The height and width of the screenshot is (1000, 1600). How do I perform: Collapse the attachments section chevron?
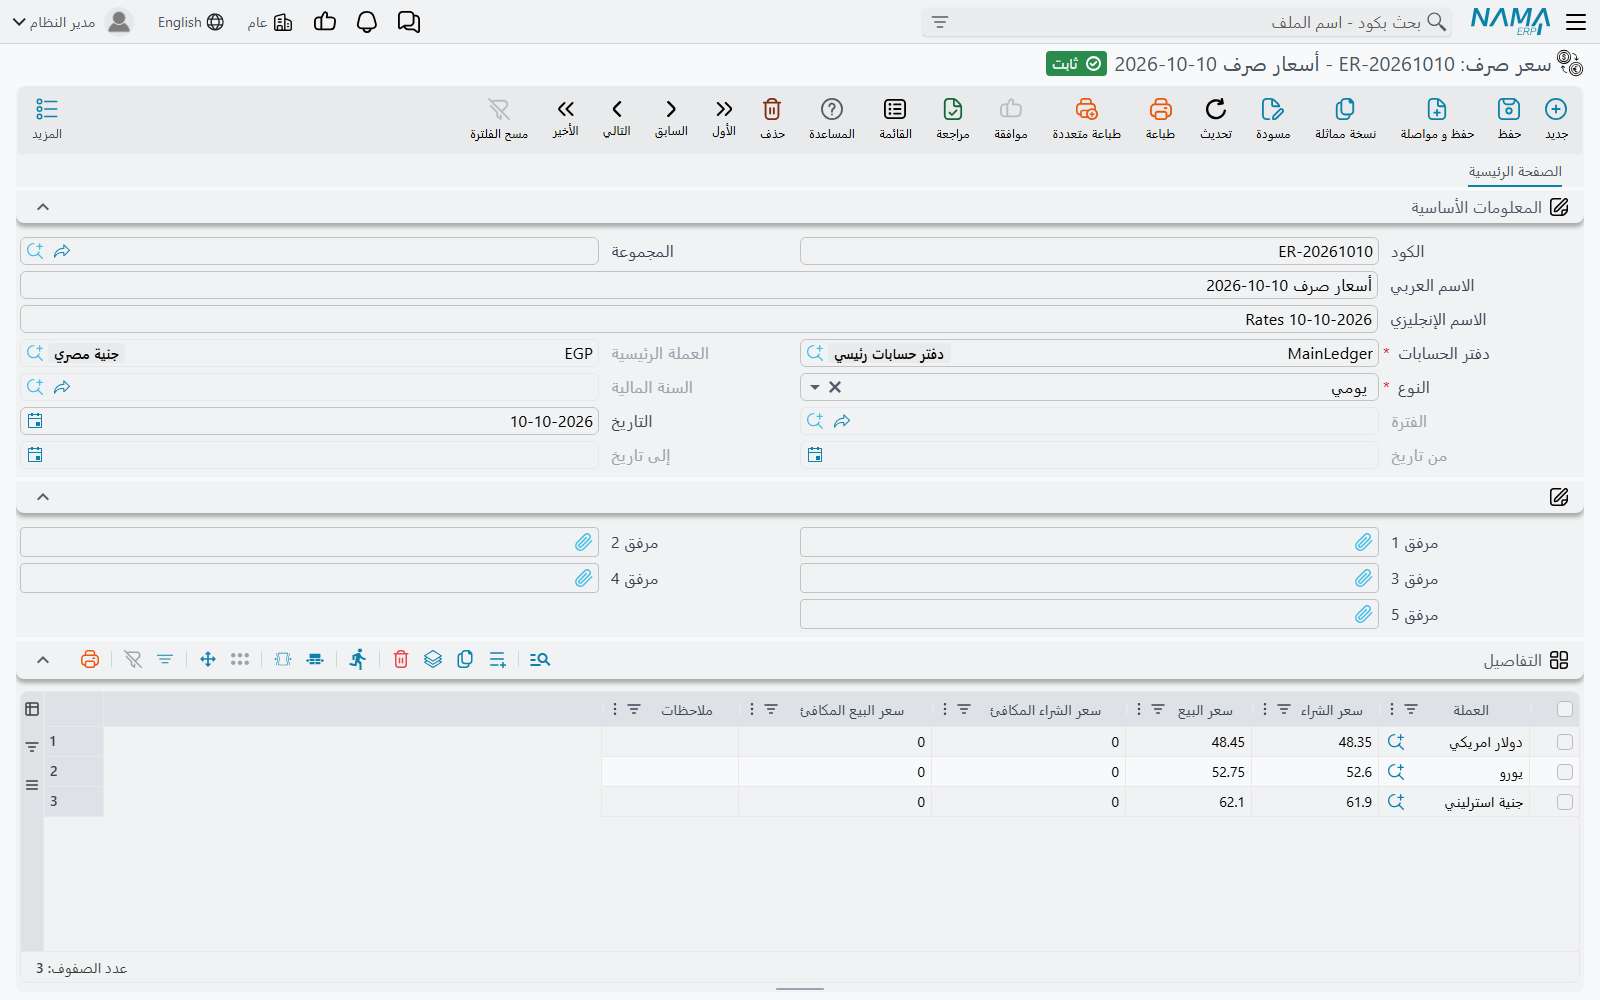43,497
